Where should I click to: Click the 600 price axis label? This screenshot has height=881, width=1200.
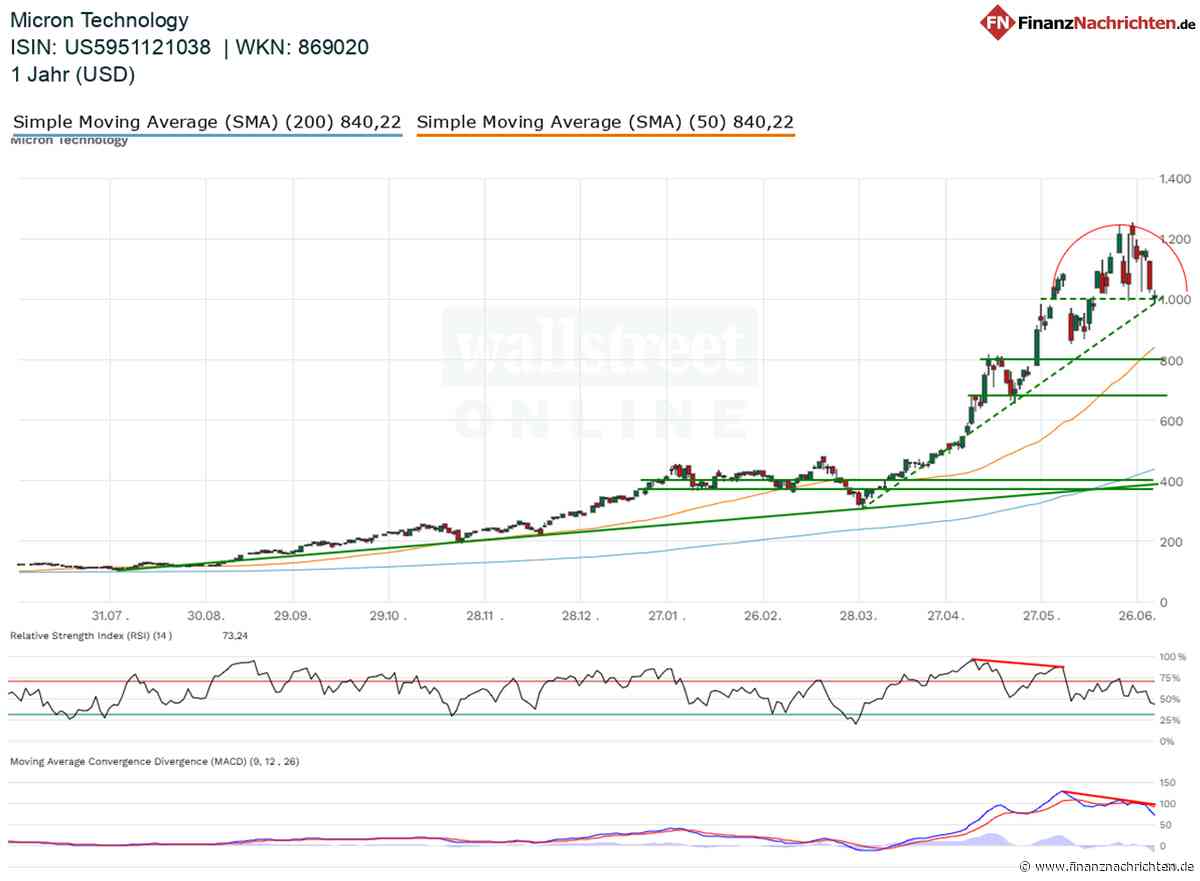coord(1172,421)
